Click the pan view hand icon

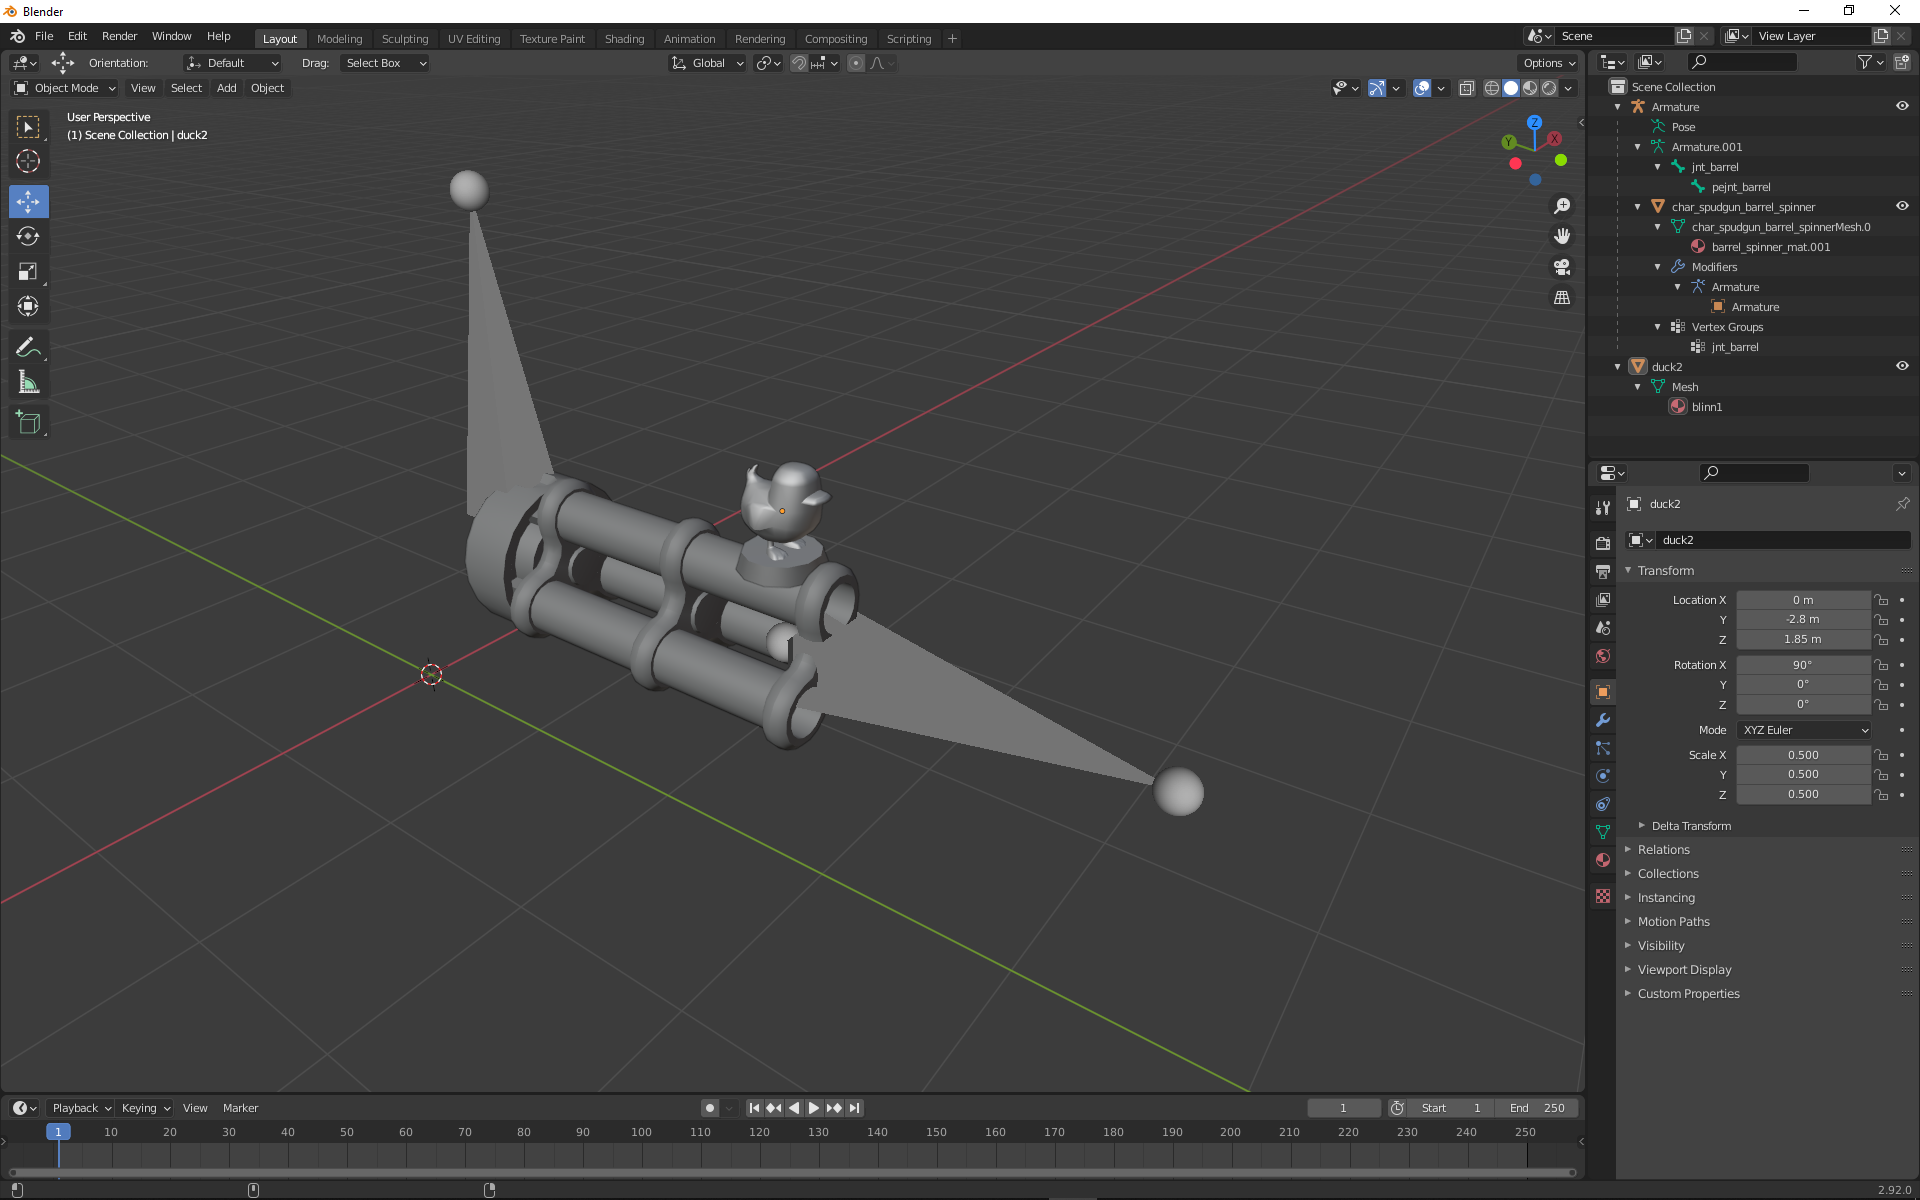[x=1561, y=236]
